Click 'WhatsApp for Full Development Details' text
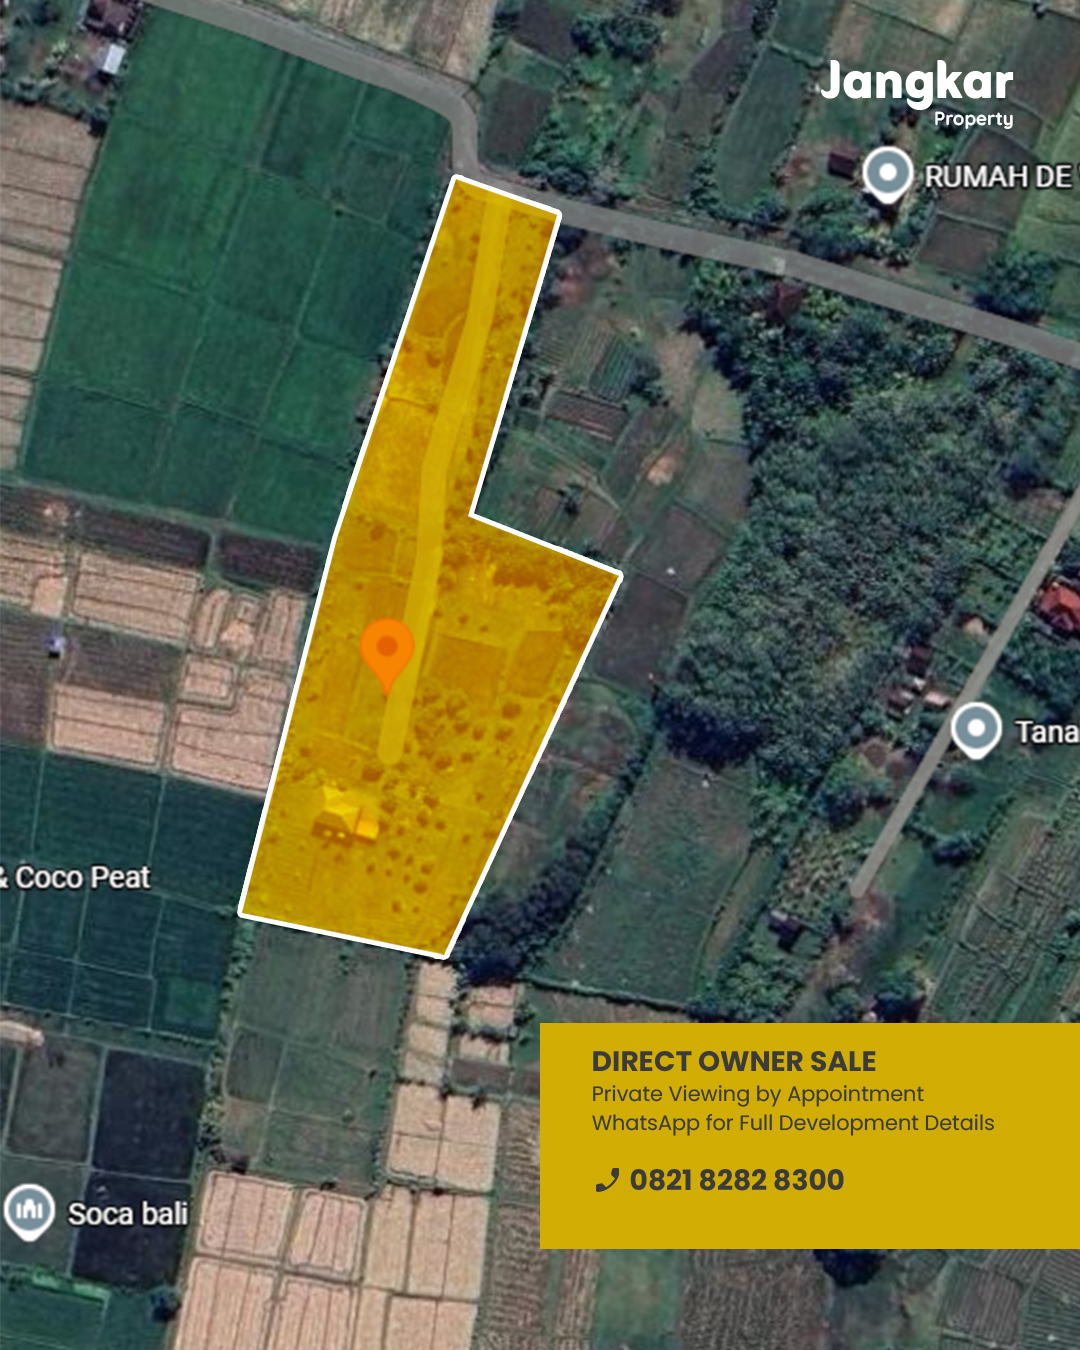The width and height of the screenshot is (1080, 1350). [x=793, y=1123]
